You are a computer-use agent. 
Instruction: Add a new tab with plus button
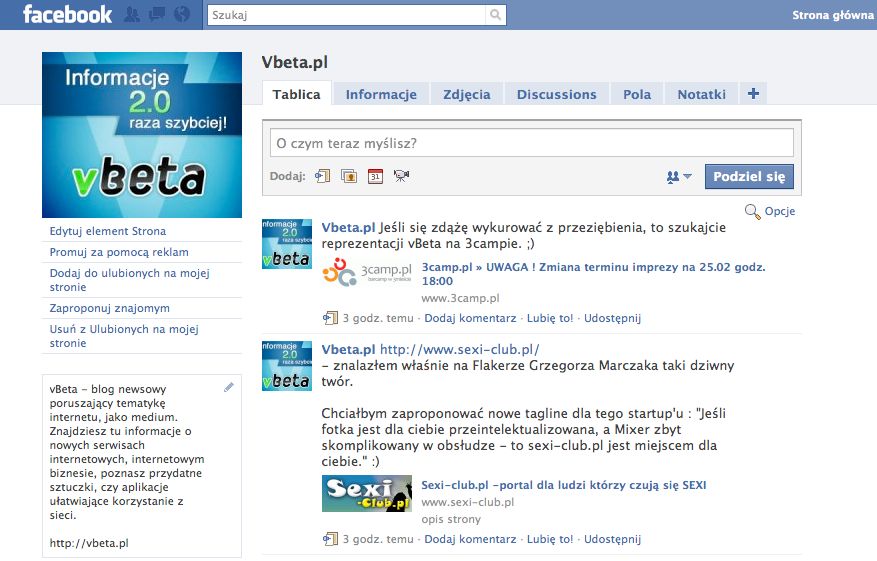coord(753,93)
